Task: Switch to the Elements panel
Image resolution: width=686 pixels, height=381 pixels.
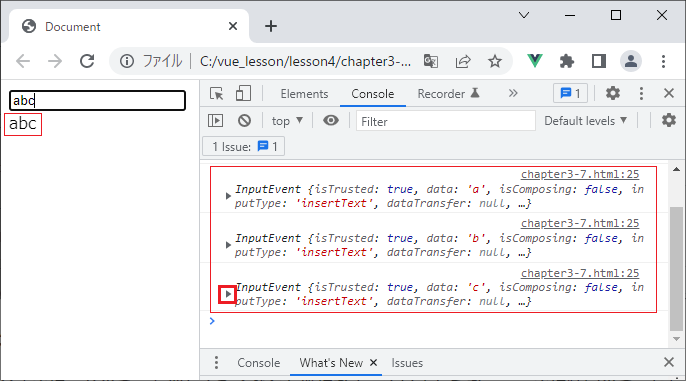Action: (304, 94)
